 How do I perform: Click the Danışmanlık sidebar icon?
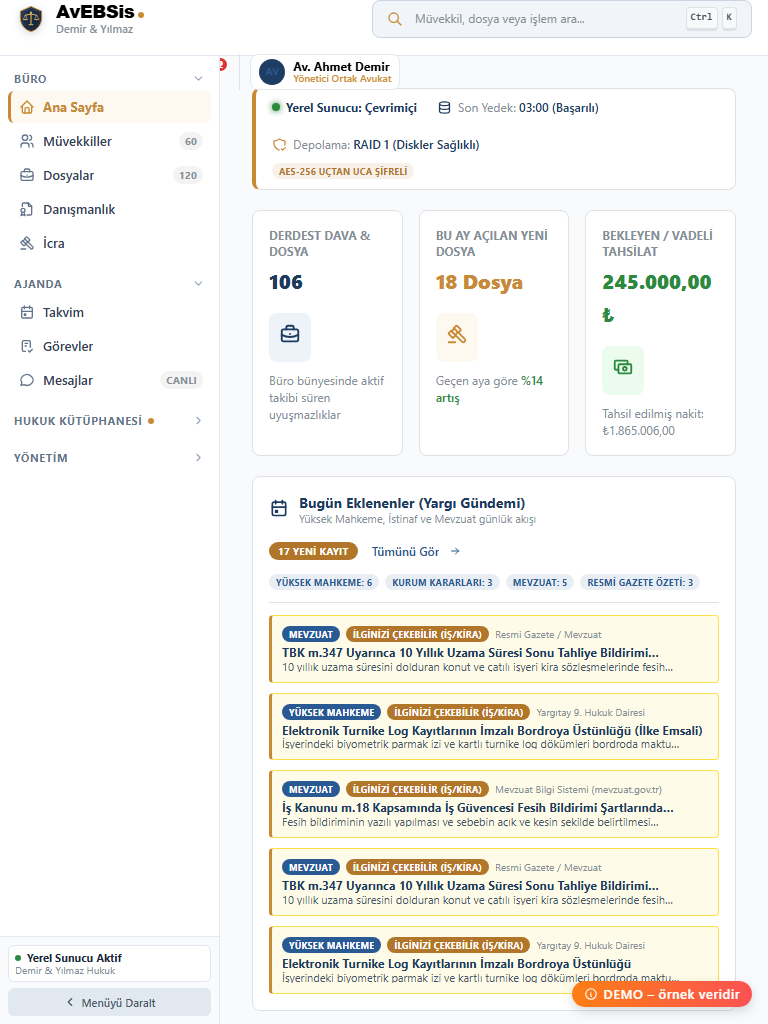[27, 209]
